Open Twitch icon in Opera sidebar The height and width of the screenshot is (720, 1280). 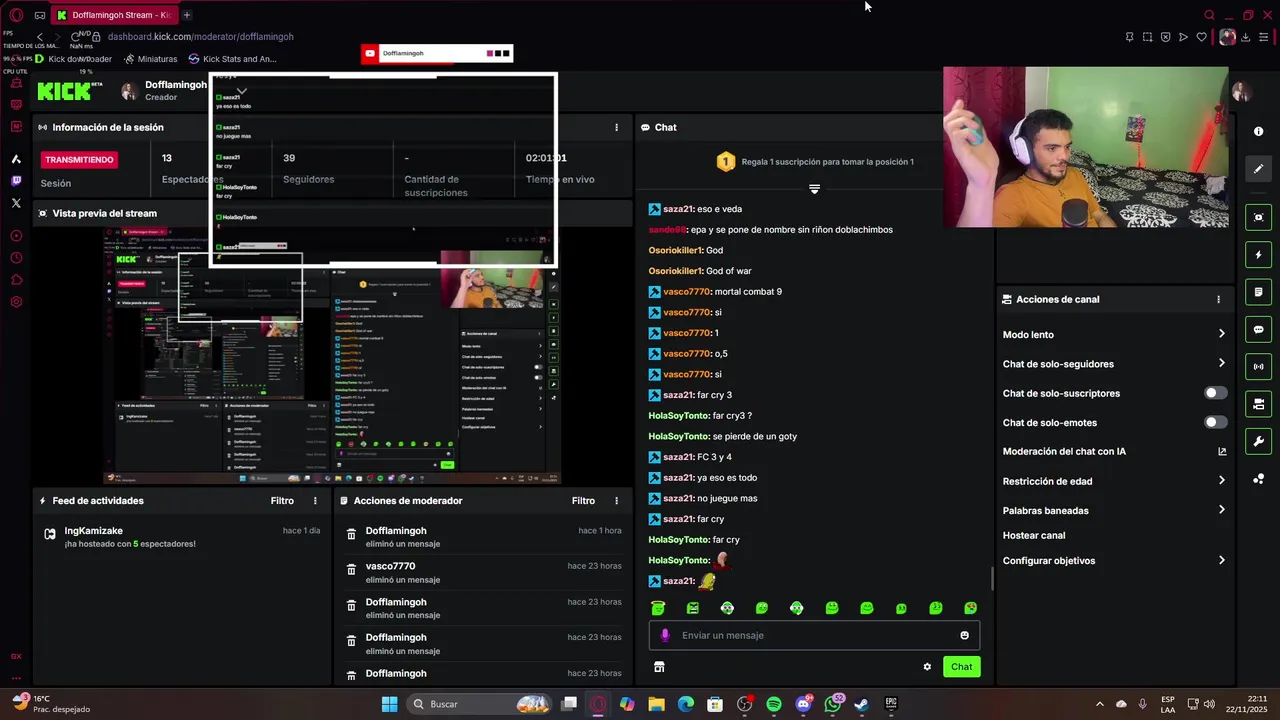tap(16, 181)
